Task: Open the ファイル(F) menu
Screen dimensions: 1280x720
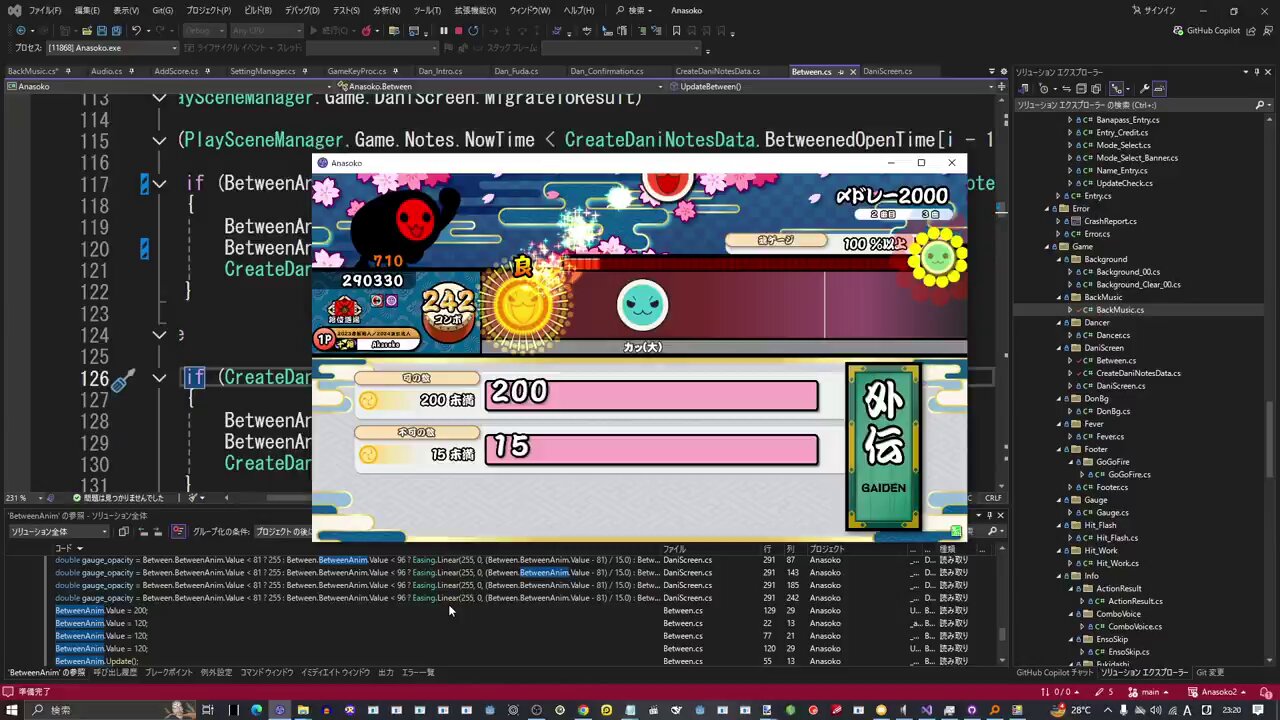Action: click(x=45, y=10)
